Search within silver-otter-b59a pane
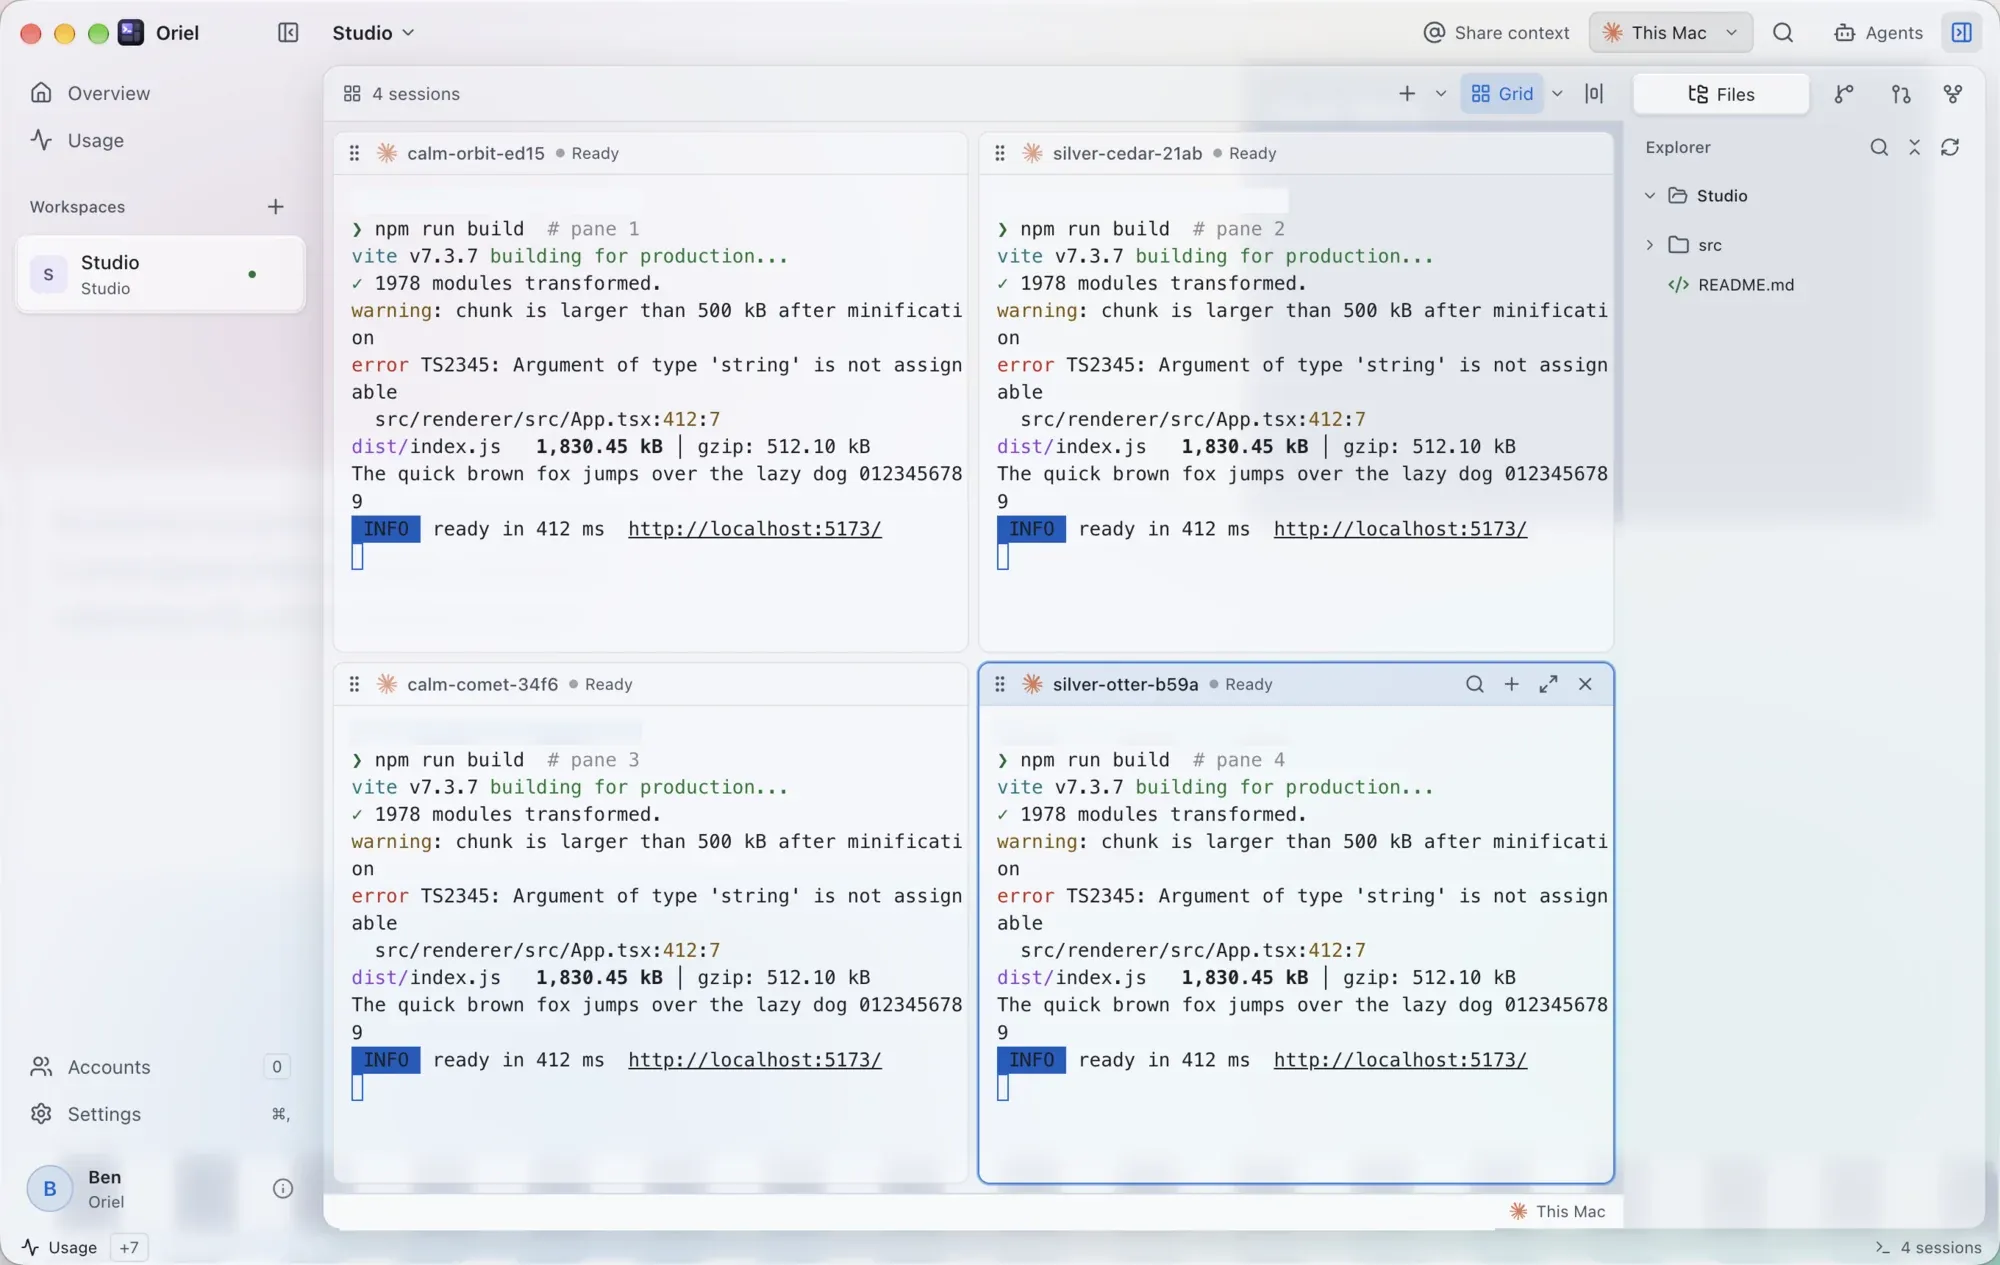2000x1265 pixels. [x=1474, y=684]
